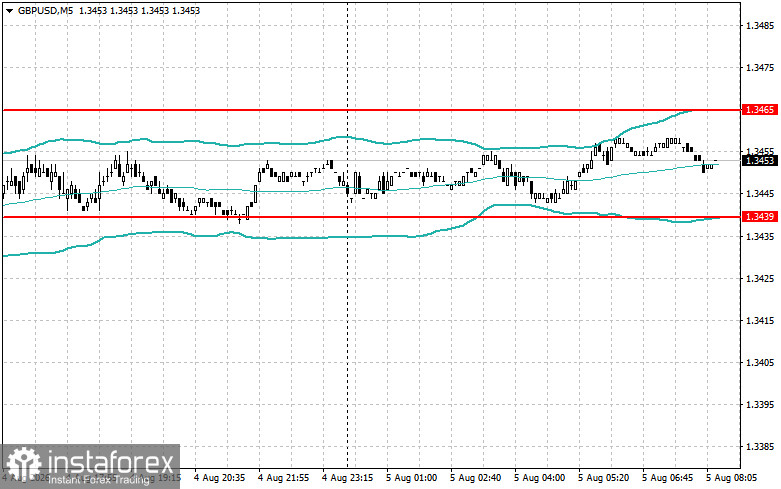Select the 5 Aug 04:00 time label
Viewport: 781px width, 489px height.
(539, 478)
